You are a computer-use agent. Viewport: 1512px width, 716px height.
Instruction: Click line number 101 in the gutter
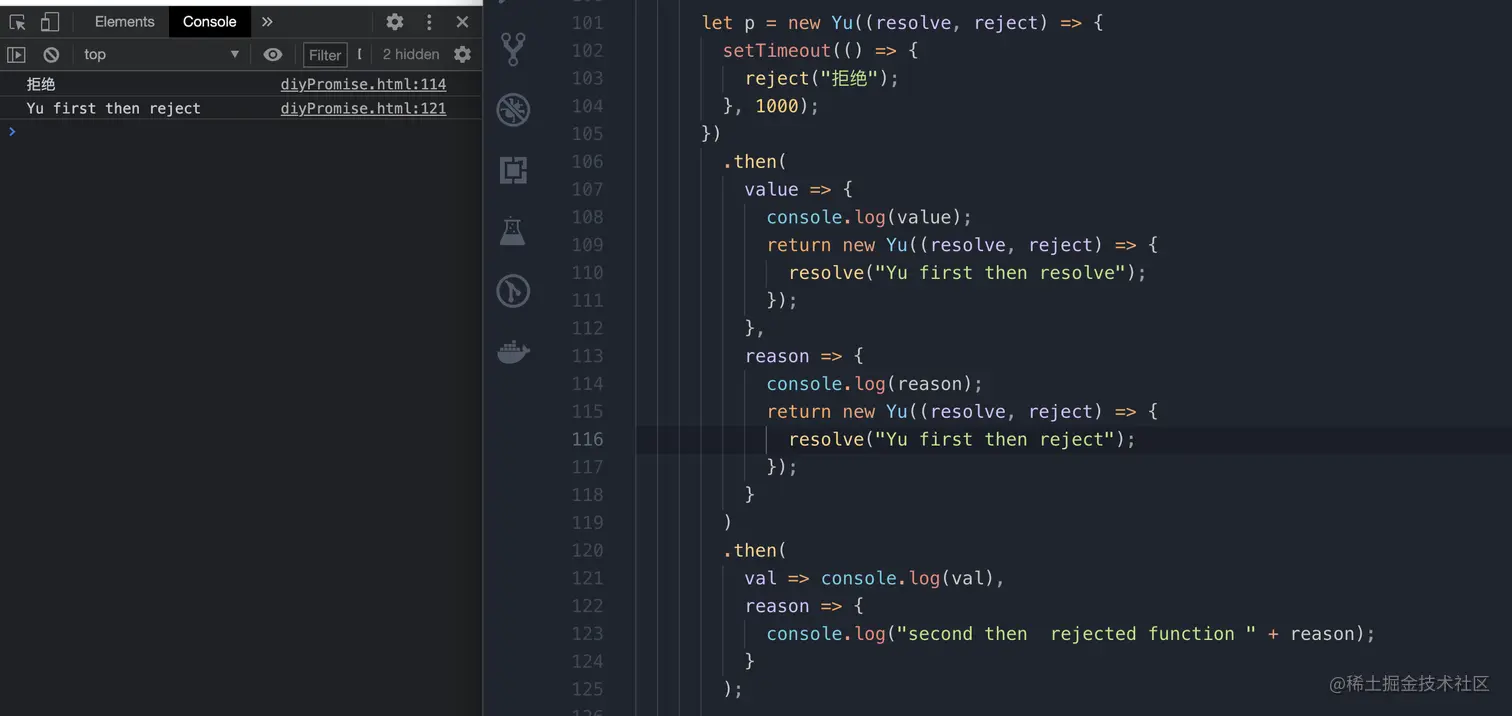tap(587, 22)
